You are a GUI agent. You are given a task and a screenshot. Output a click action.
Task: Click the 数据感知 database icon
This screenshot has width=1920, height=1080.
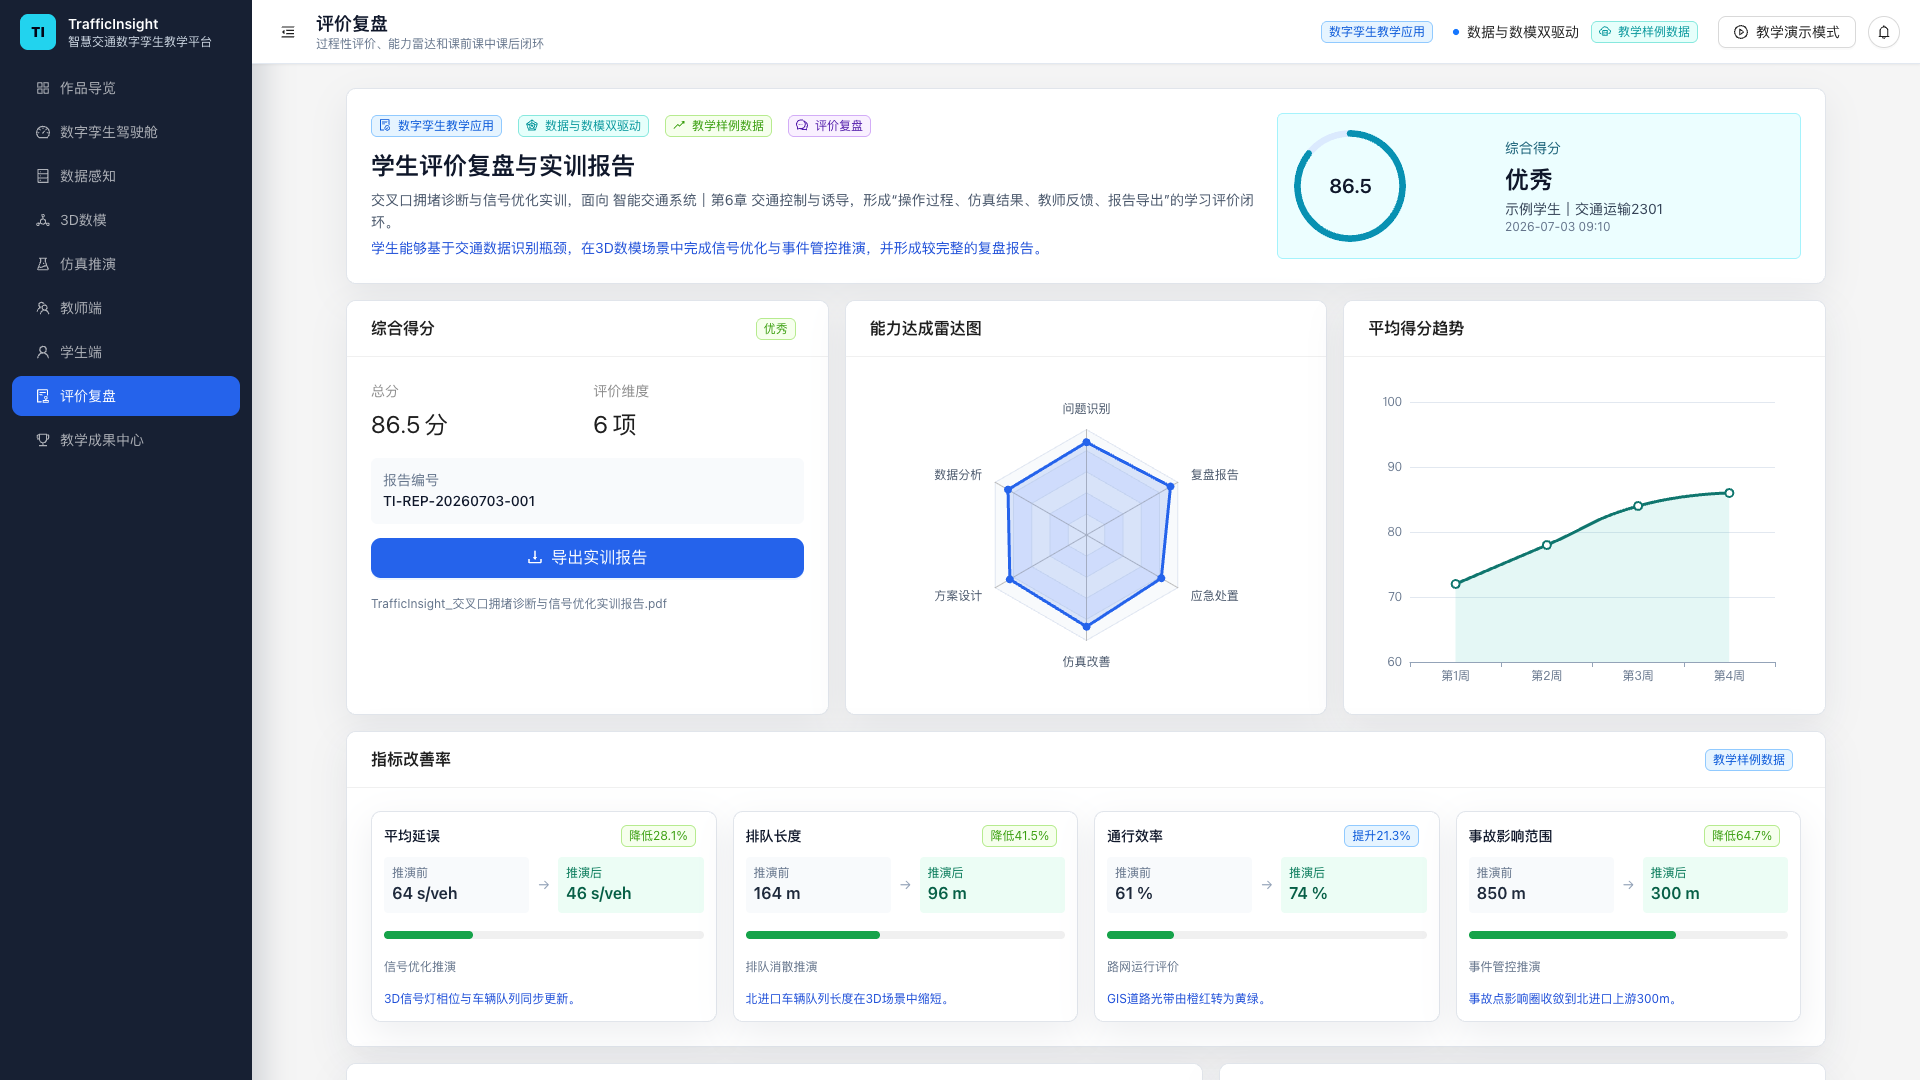pyautogui.click(x=43, y=176)
